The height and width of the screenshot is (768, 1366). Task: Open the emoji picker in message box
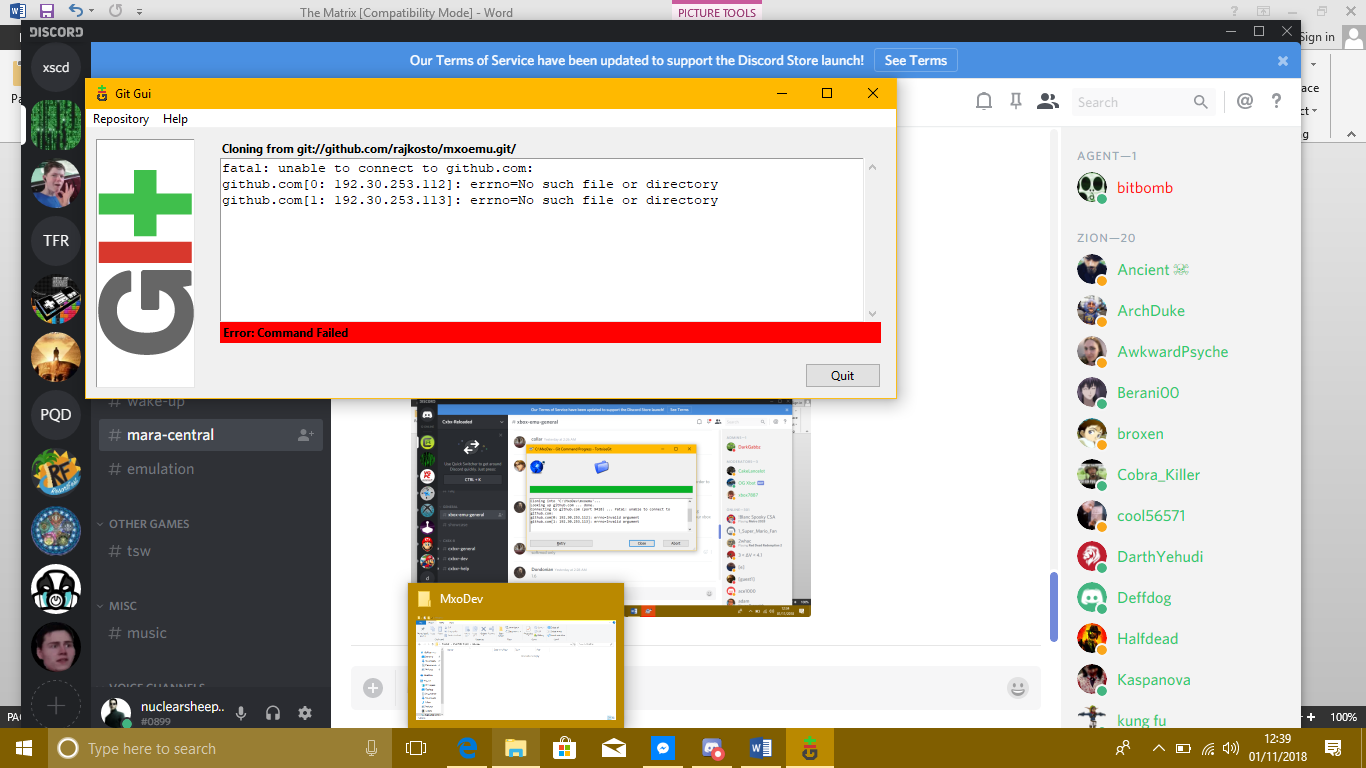point(1018,688)
